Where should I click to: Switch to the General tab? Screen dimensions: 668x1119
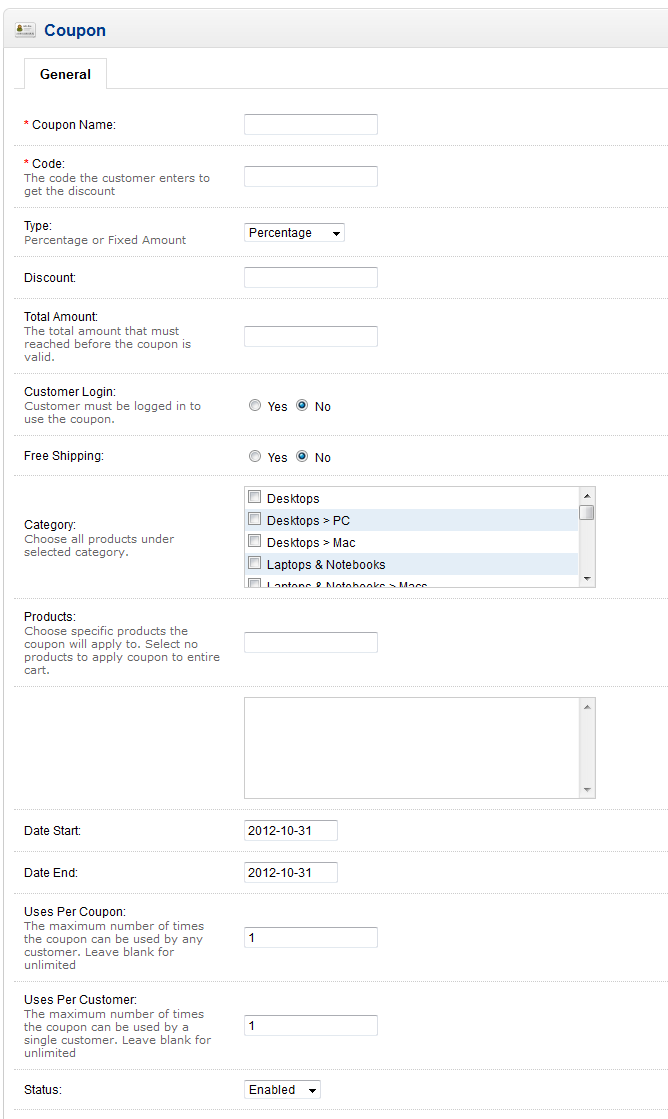click(65, 74)
